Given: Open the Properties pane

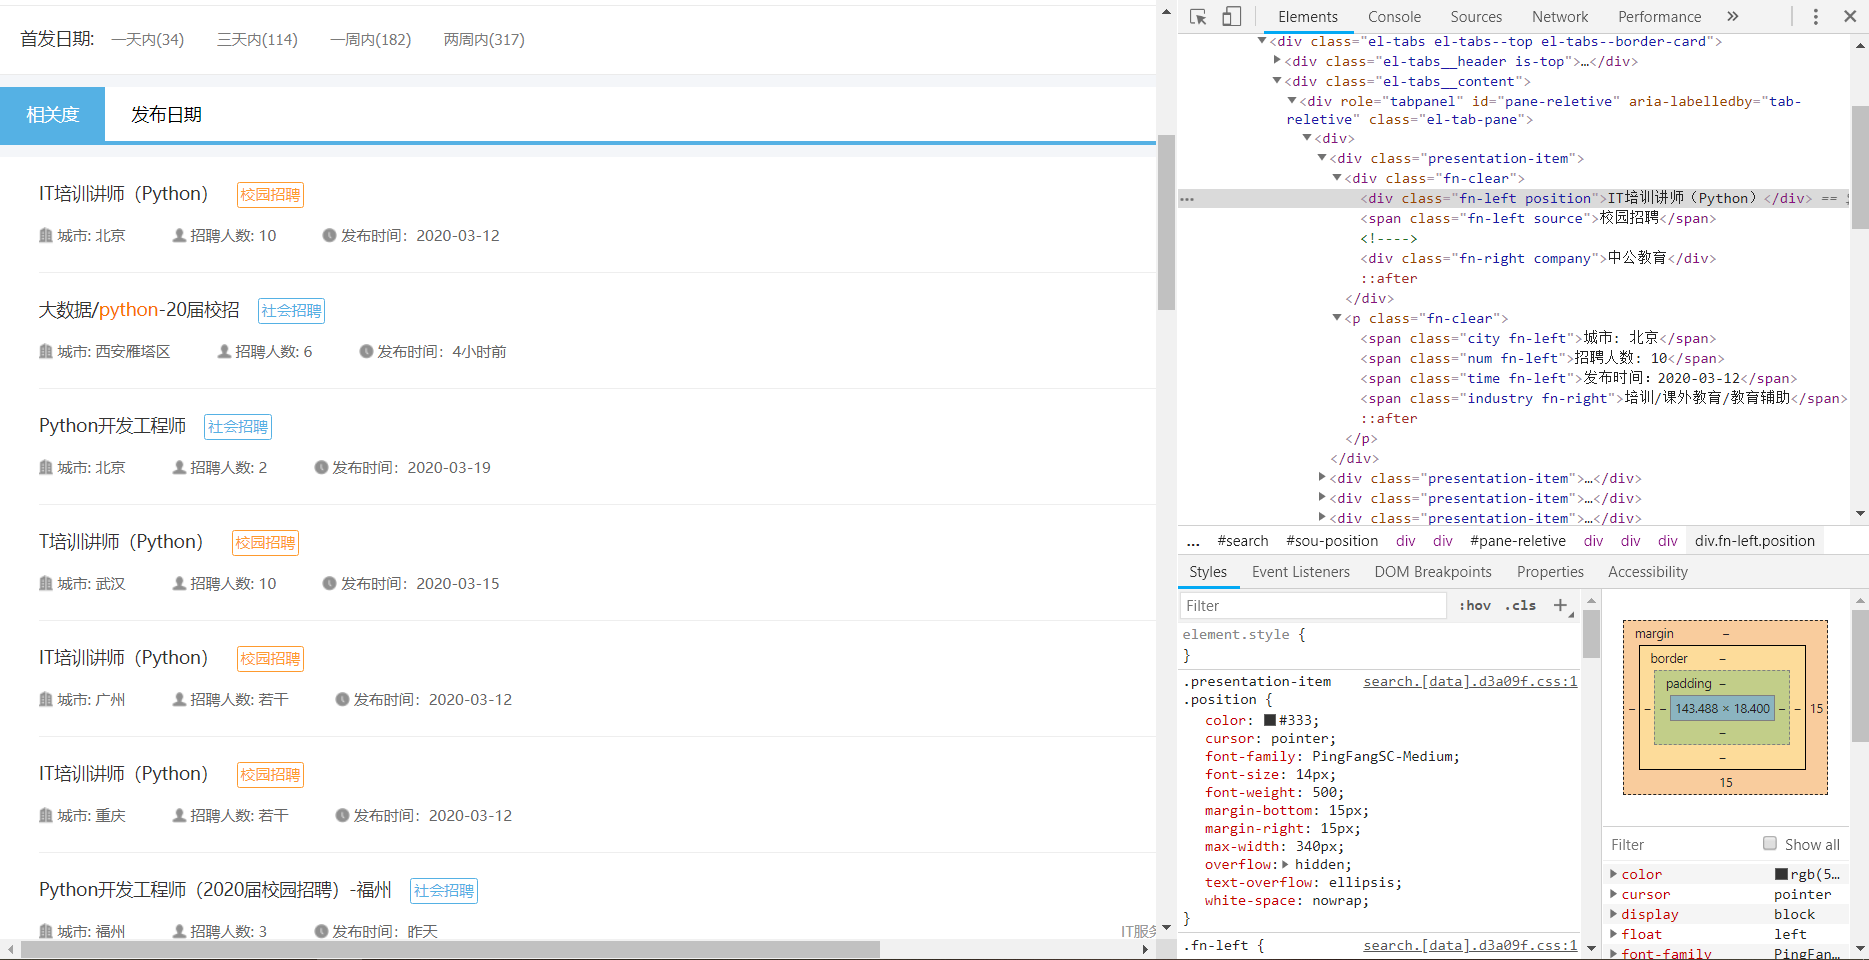Looking at the screenshot, I should pyautogui.click(x=1550, y=572).
